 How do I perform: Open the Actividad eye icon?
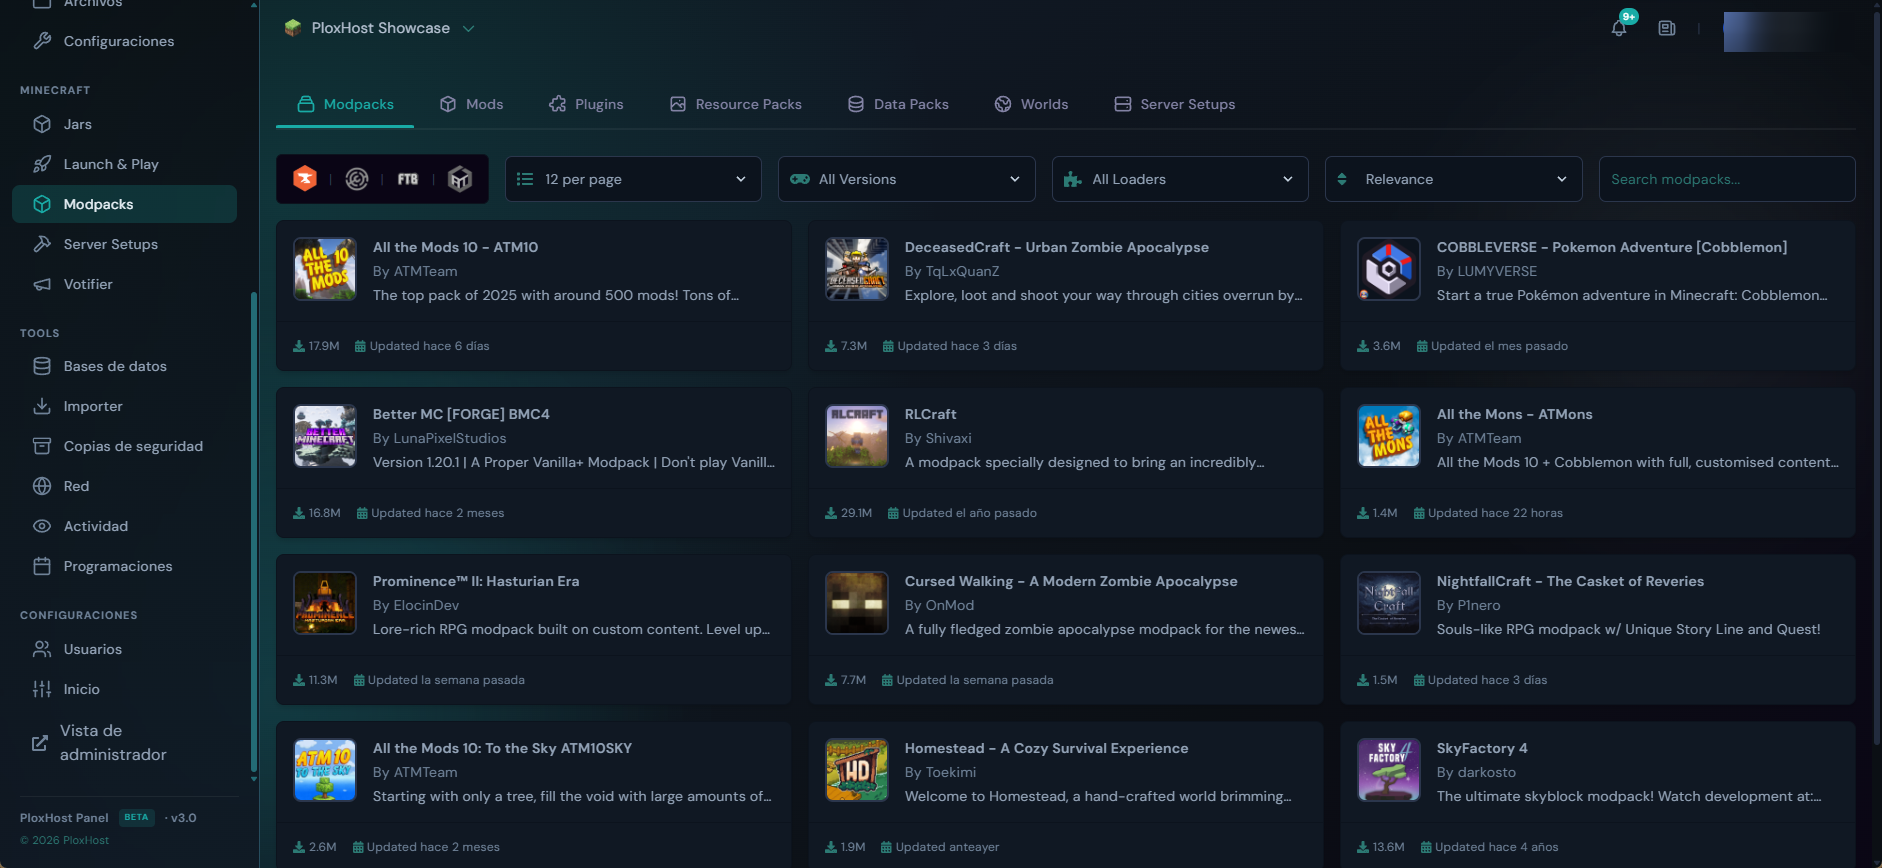(x=42, y=526)
